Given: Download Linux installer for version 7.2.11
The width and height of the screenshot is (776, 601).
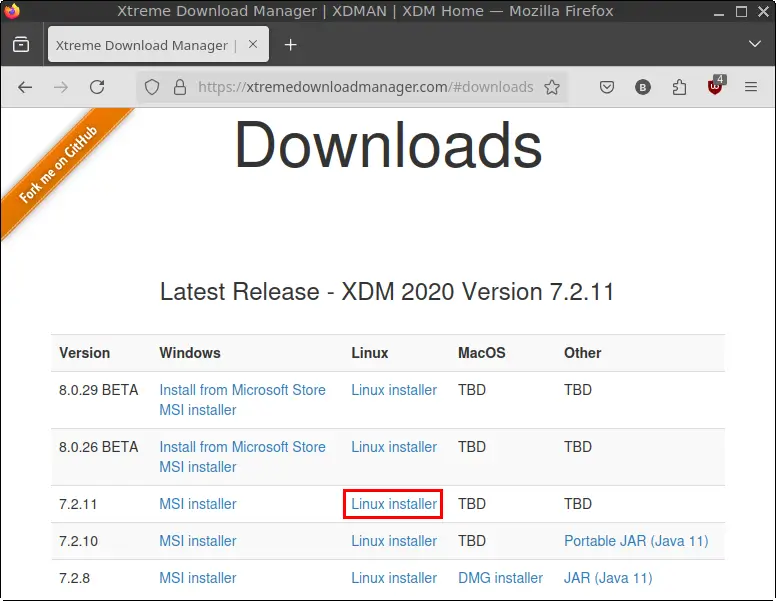Looking at the screenshot, I should pyautogui.click(x=394, y=504).
